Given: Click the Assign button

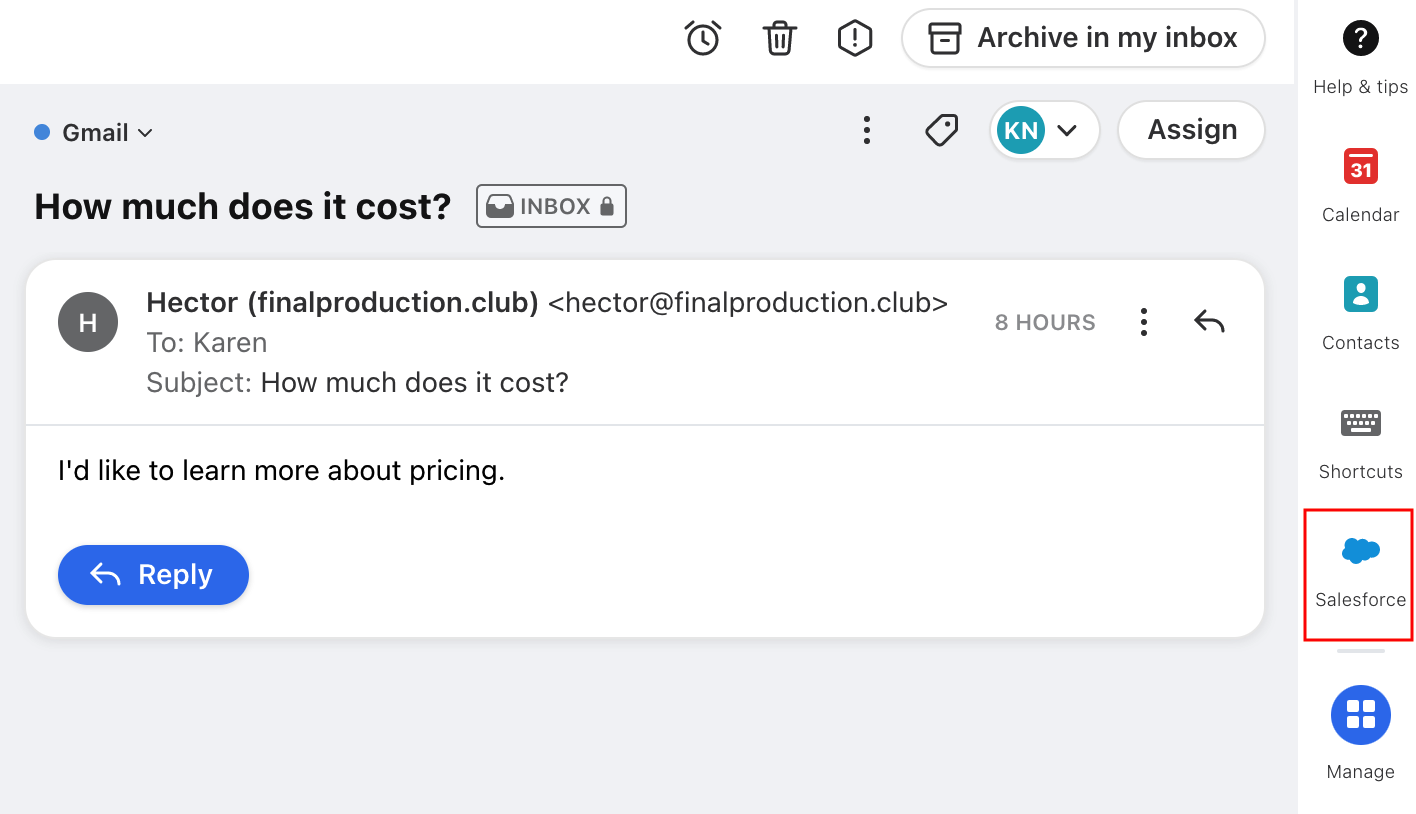Looking at the screenshot, I should click(x=1191, y=130).
